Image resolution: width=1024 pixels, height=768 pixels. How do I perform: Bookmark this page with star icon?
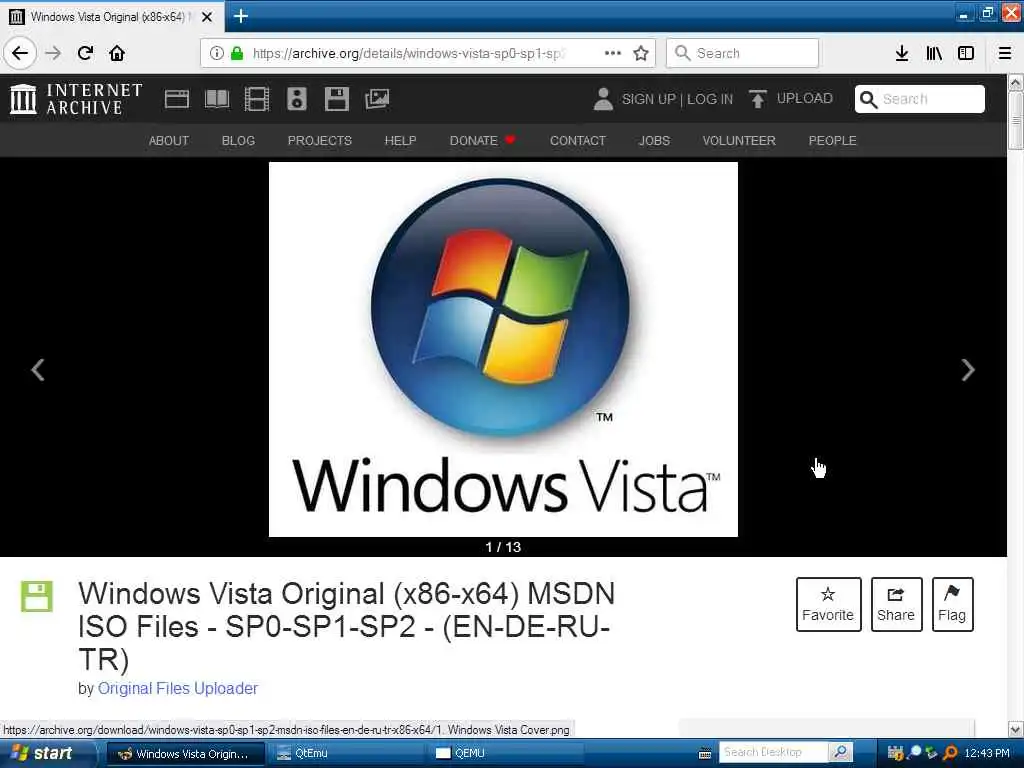pyautogui.click(x=641, y=53)
